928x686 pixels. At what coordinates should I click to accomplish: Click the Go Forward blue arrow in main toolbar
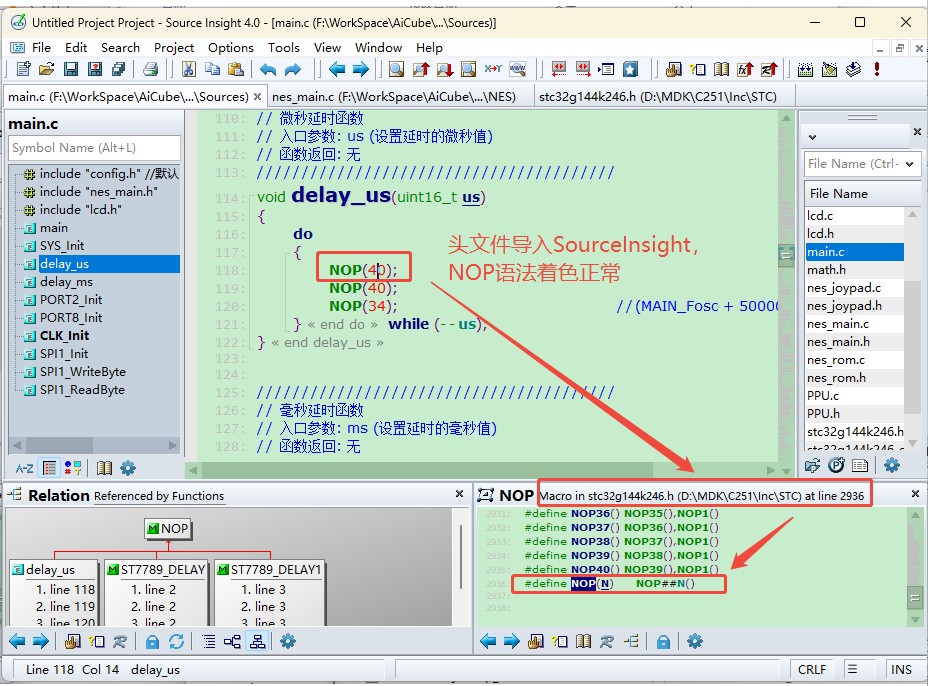(360, 69)
